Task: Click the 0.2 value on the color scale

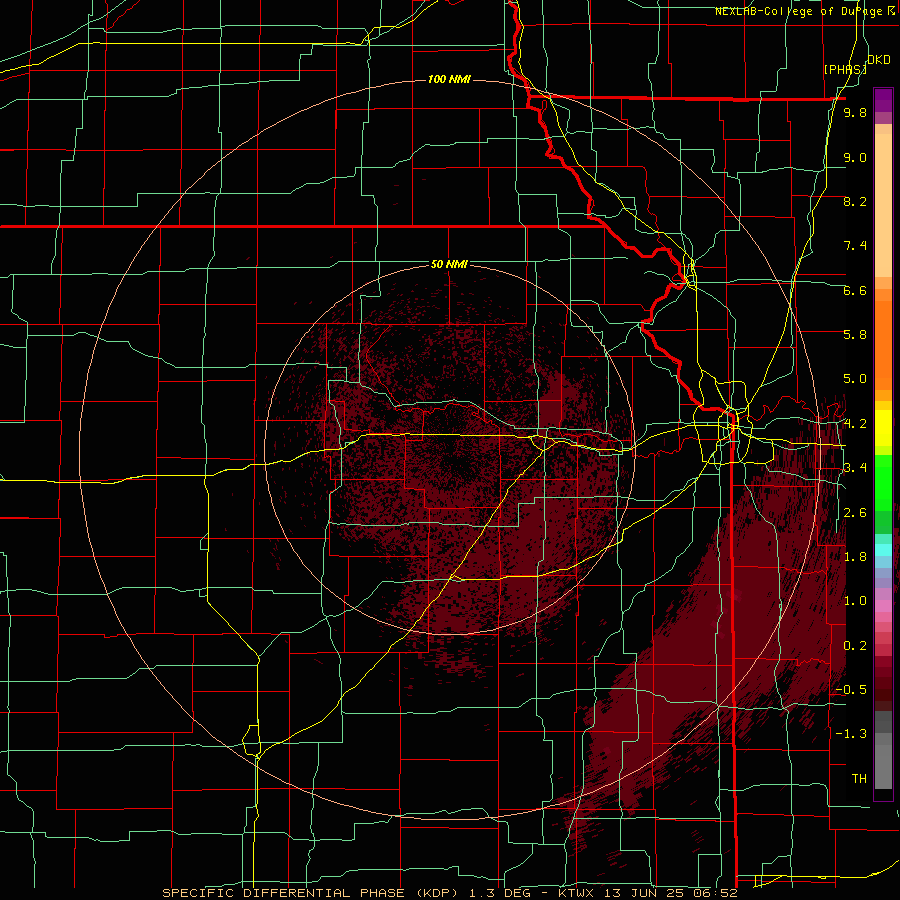Action: click(x=855, y=646)
